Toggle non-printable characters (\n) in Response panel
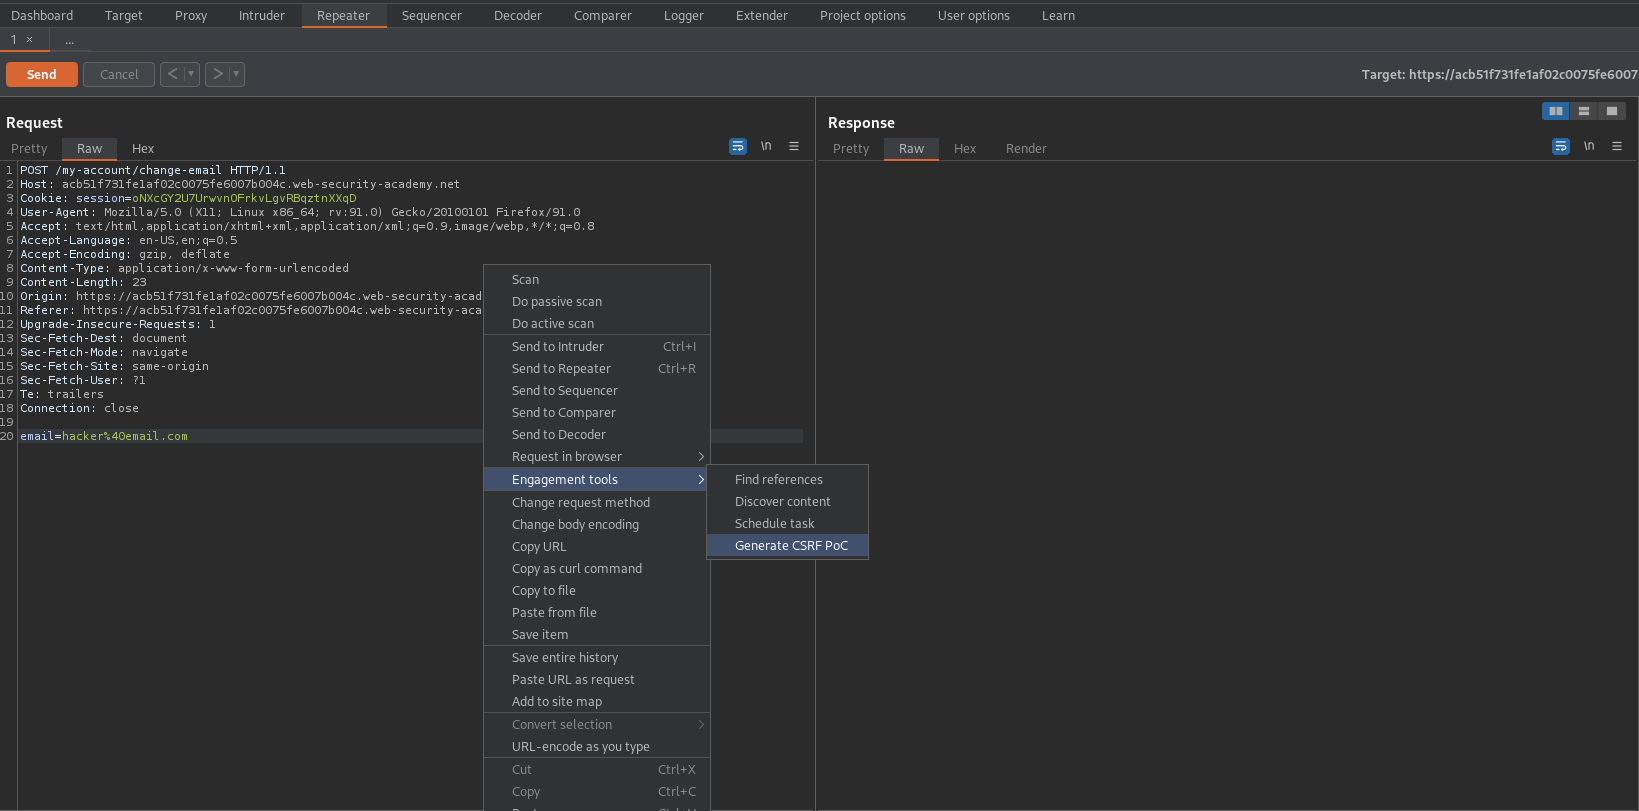The image size is (1639, 811). coord(1589,146)
